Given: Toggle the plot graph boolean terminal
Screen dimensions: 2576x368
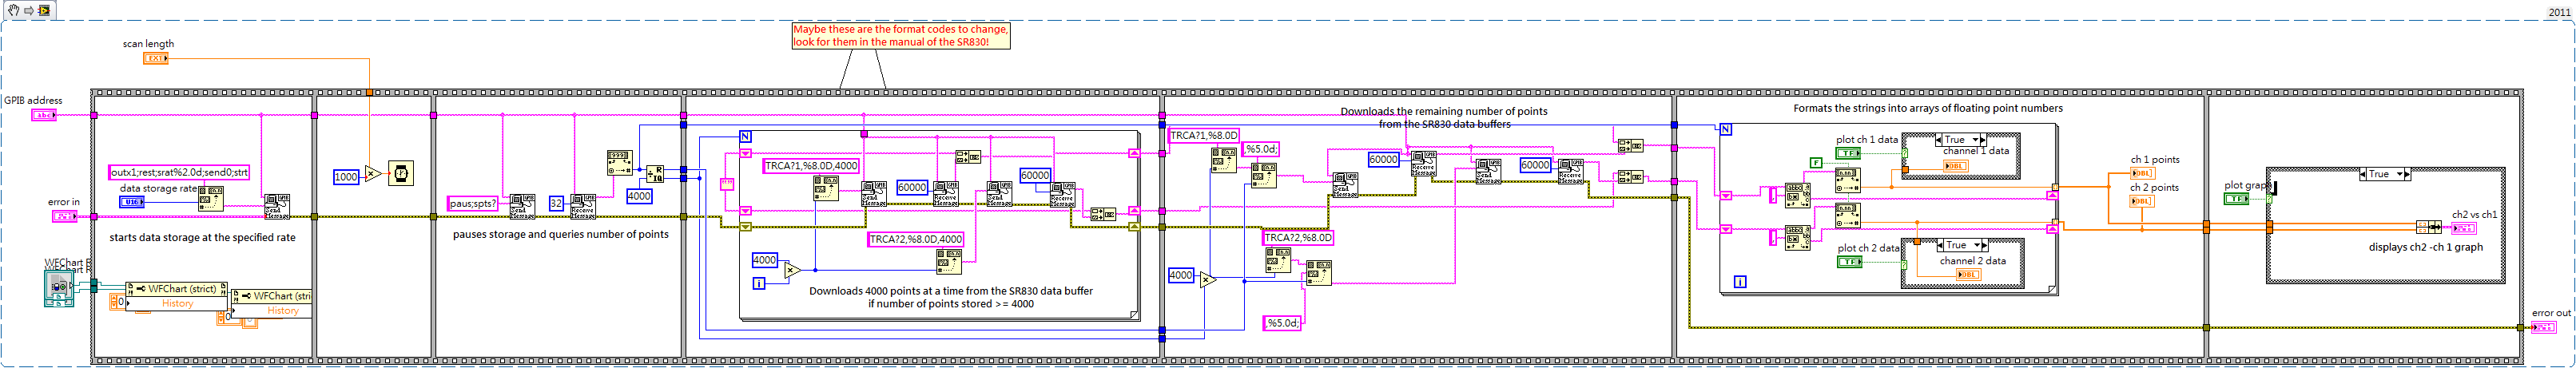Looking at the screenshot, I should 2237,199.
